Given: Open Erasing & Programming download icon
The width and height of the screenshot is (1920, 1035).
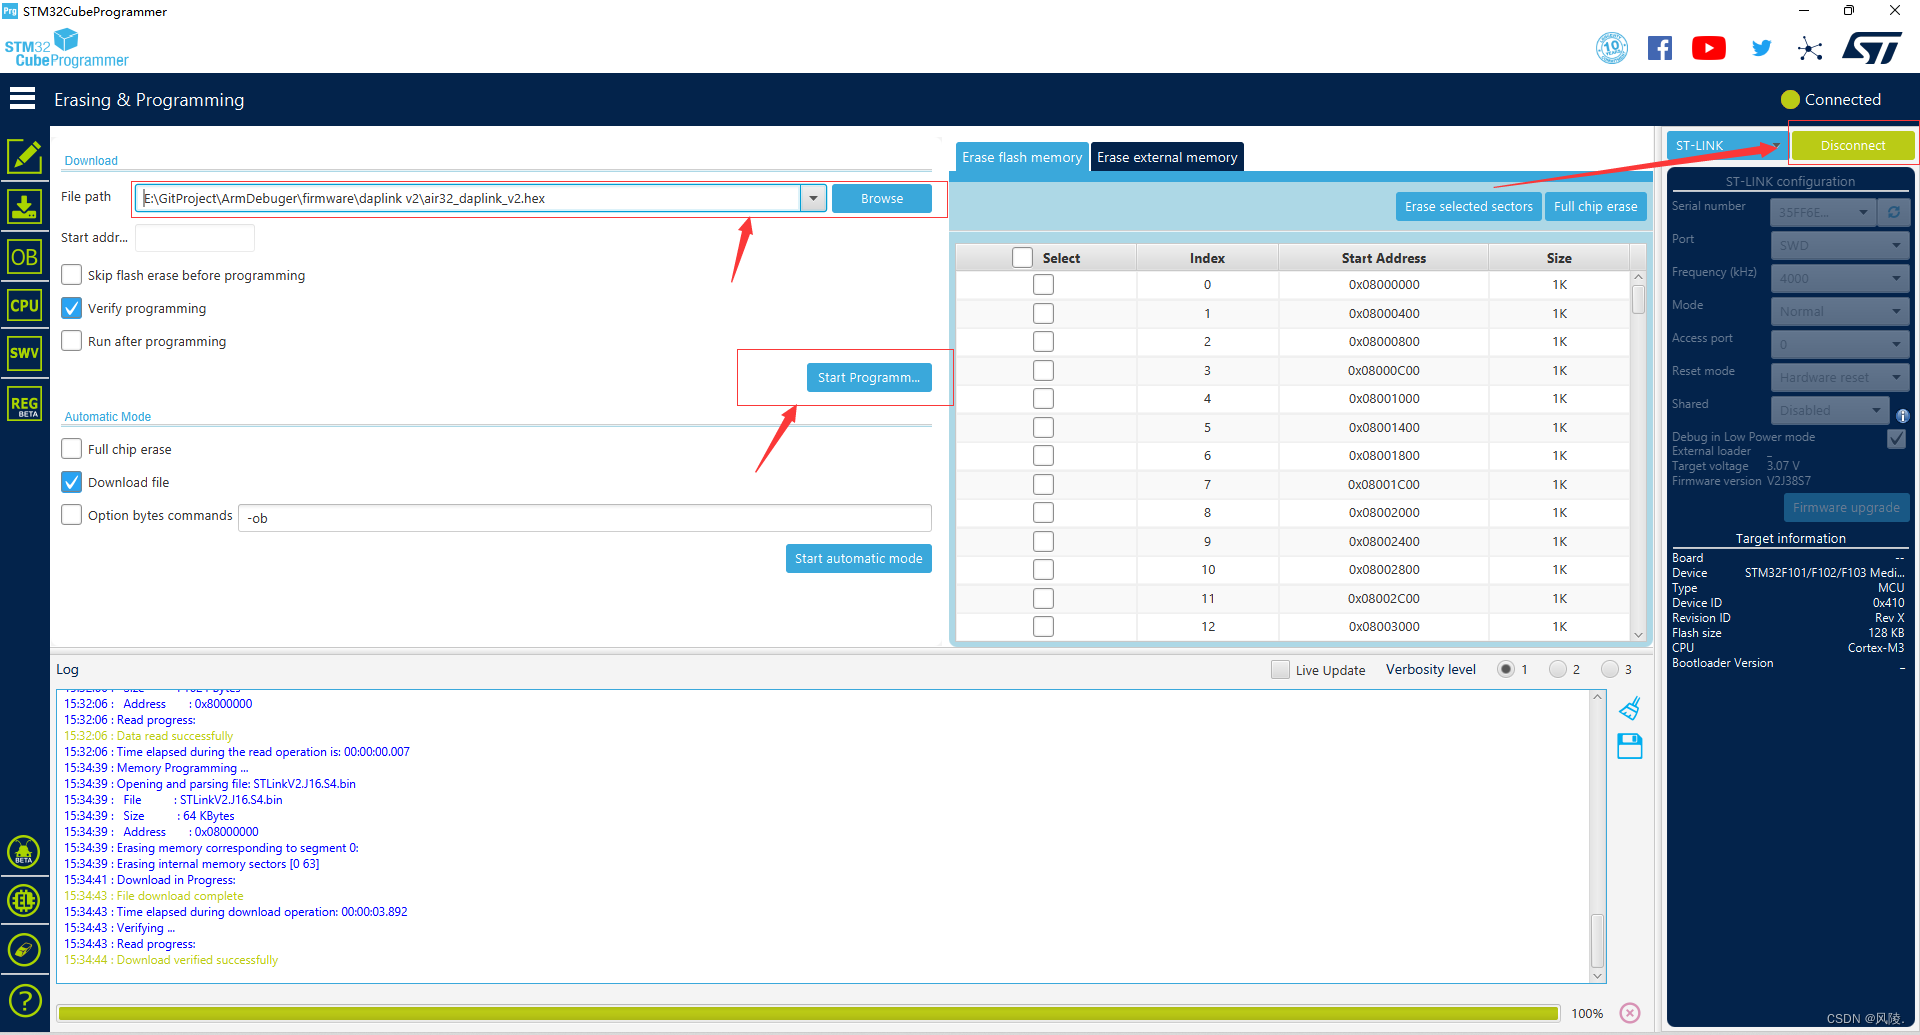Looking at the screenshot, I should pos(24,207).
